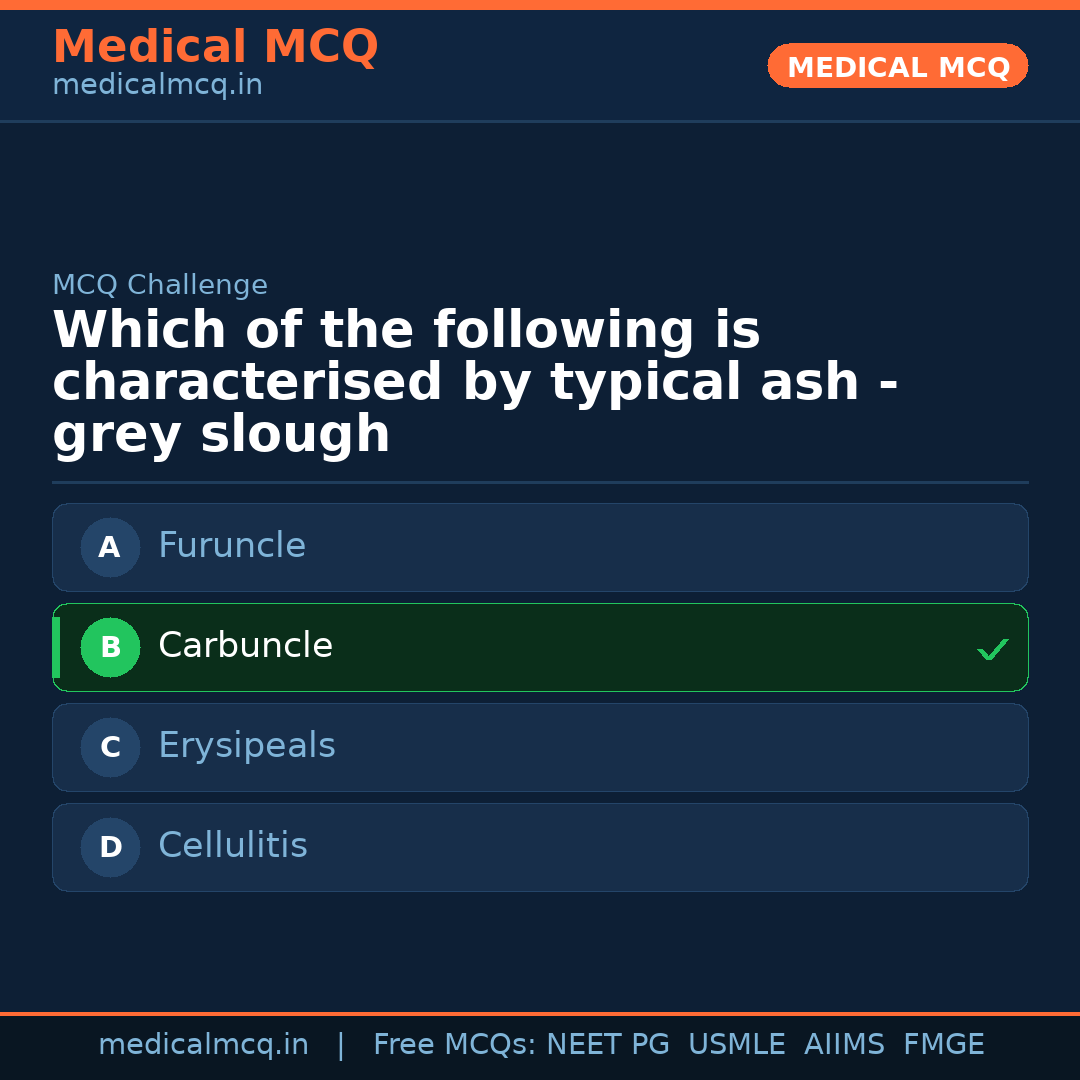This screenshot has height=1080, width=1080.
Task: Click the circular B badge on Carbuncle
Action: [110, 647]
